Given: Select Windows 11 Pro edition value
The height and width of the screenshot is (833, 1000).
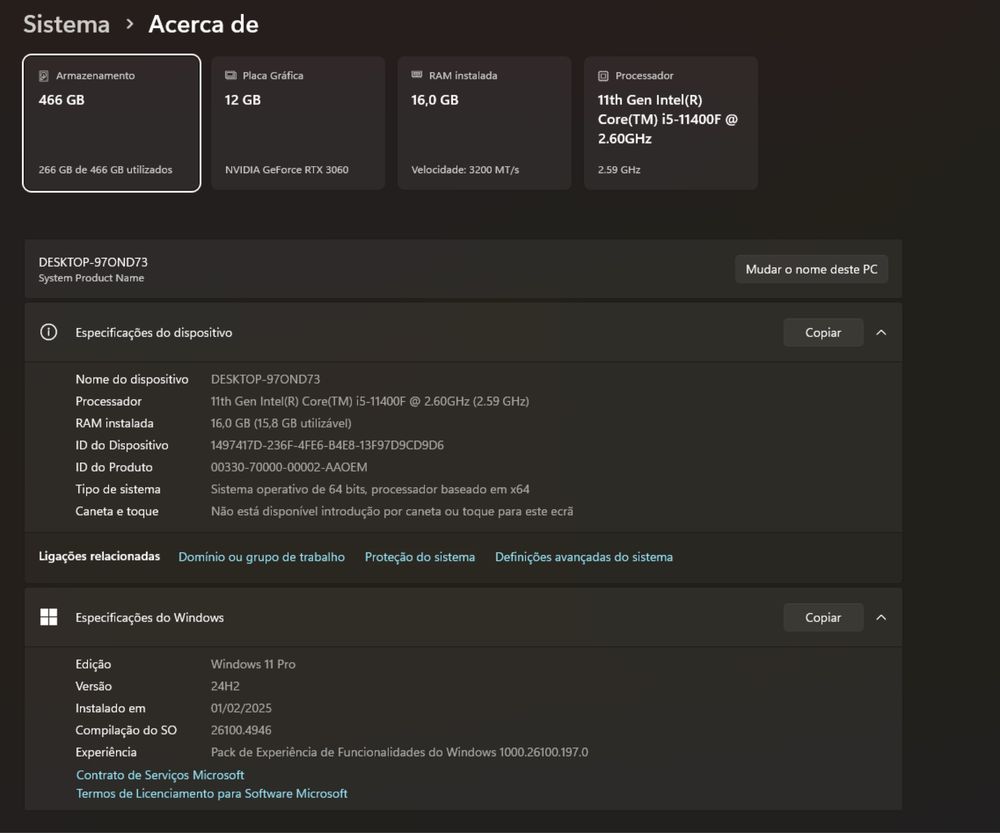Looking at the screenshot, I should [253, 664].
